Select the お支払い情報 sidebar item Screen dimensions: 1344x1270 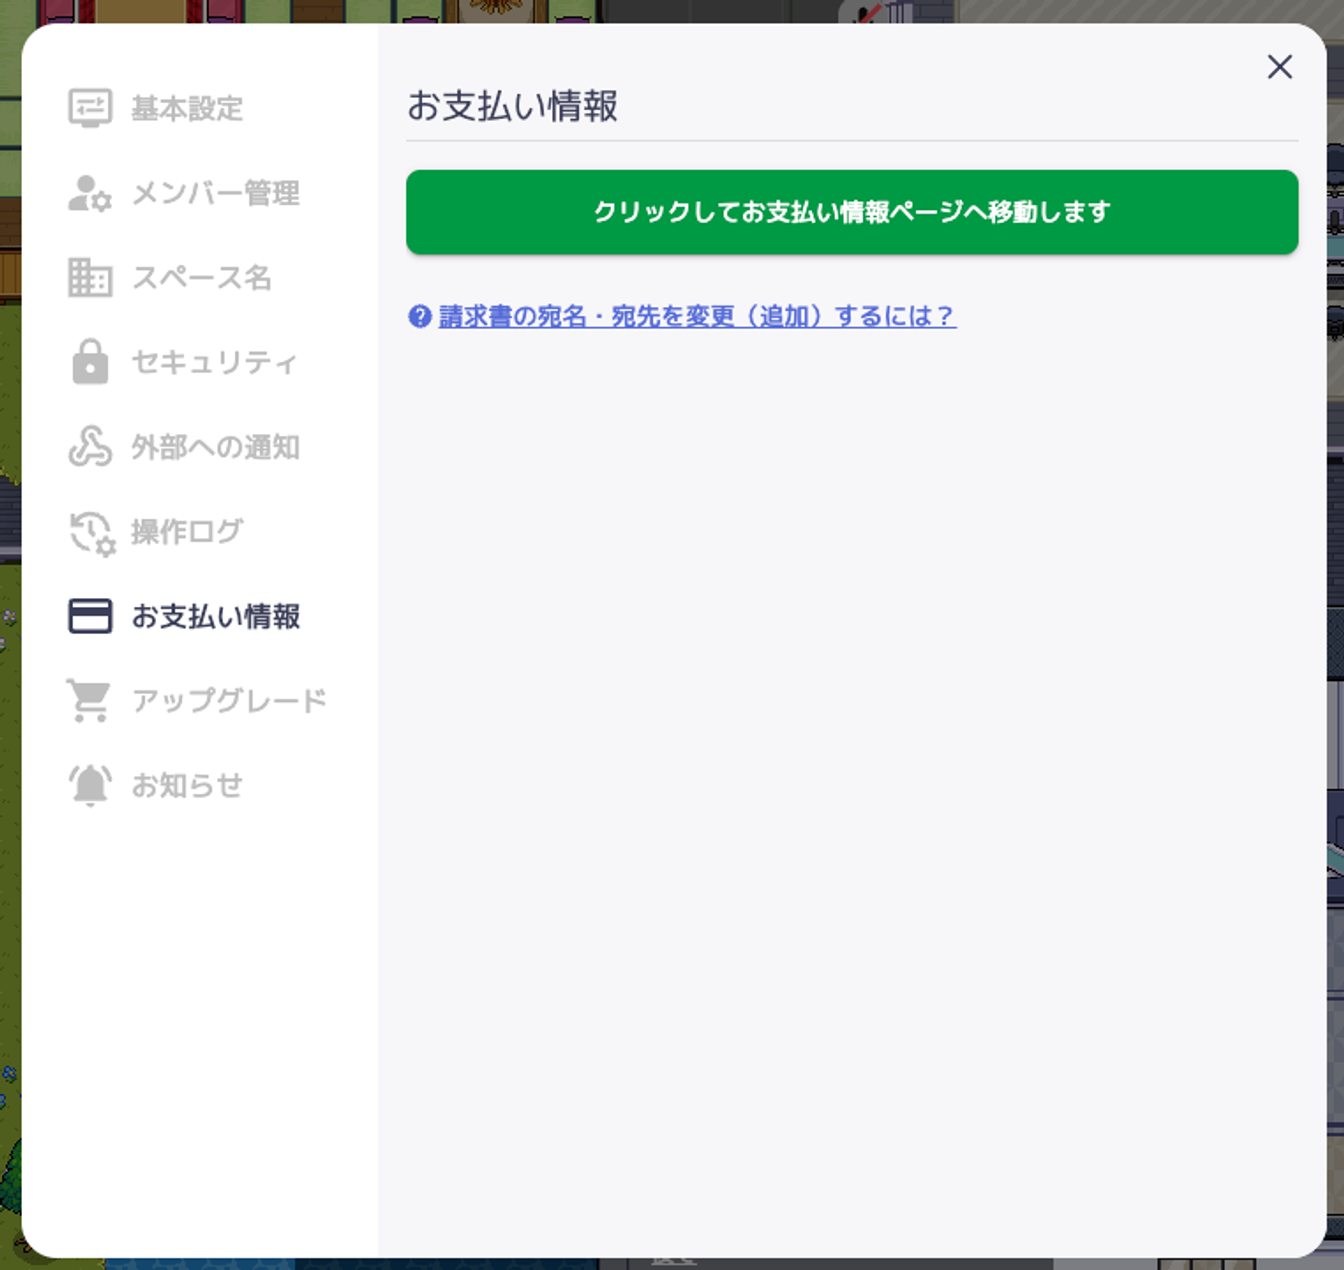click(216, 616)
